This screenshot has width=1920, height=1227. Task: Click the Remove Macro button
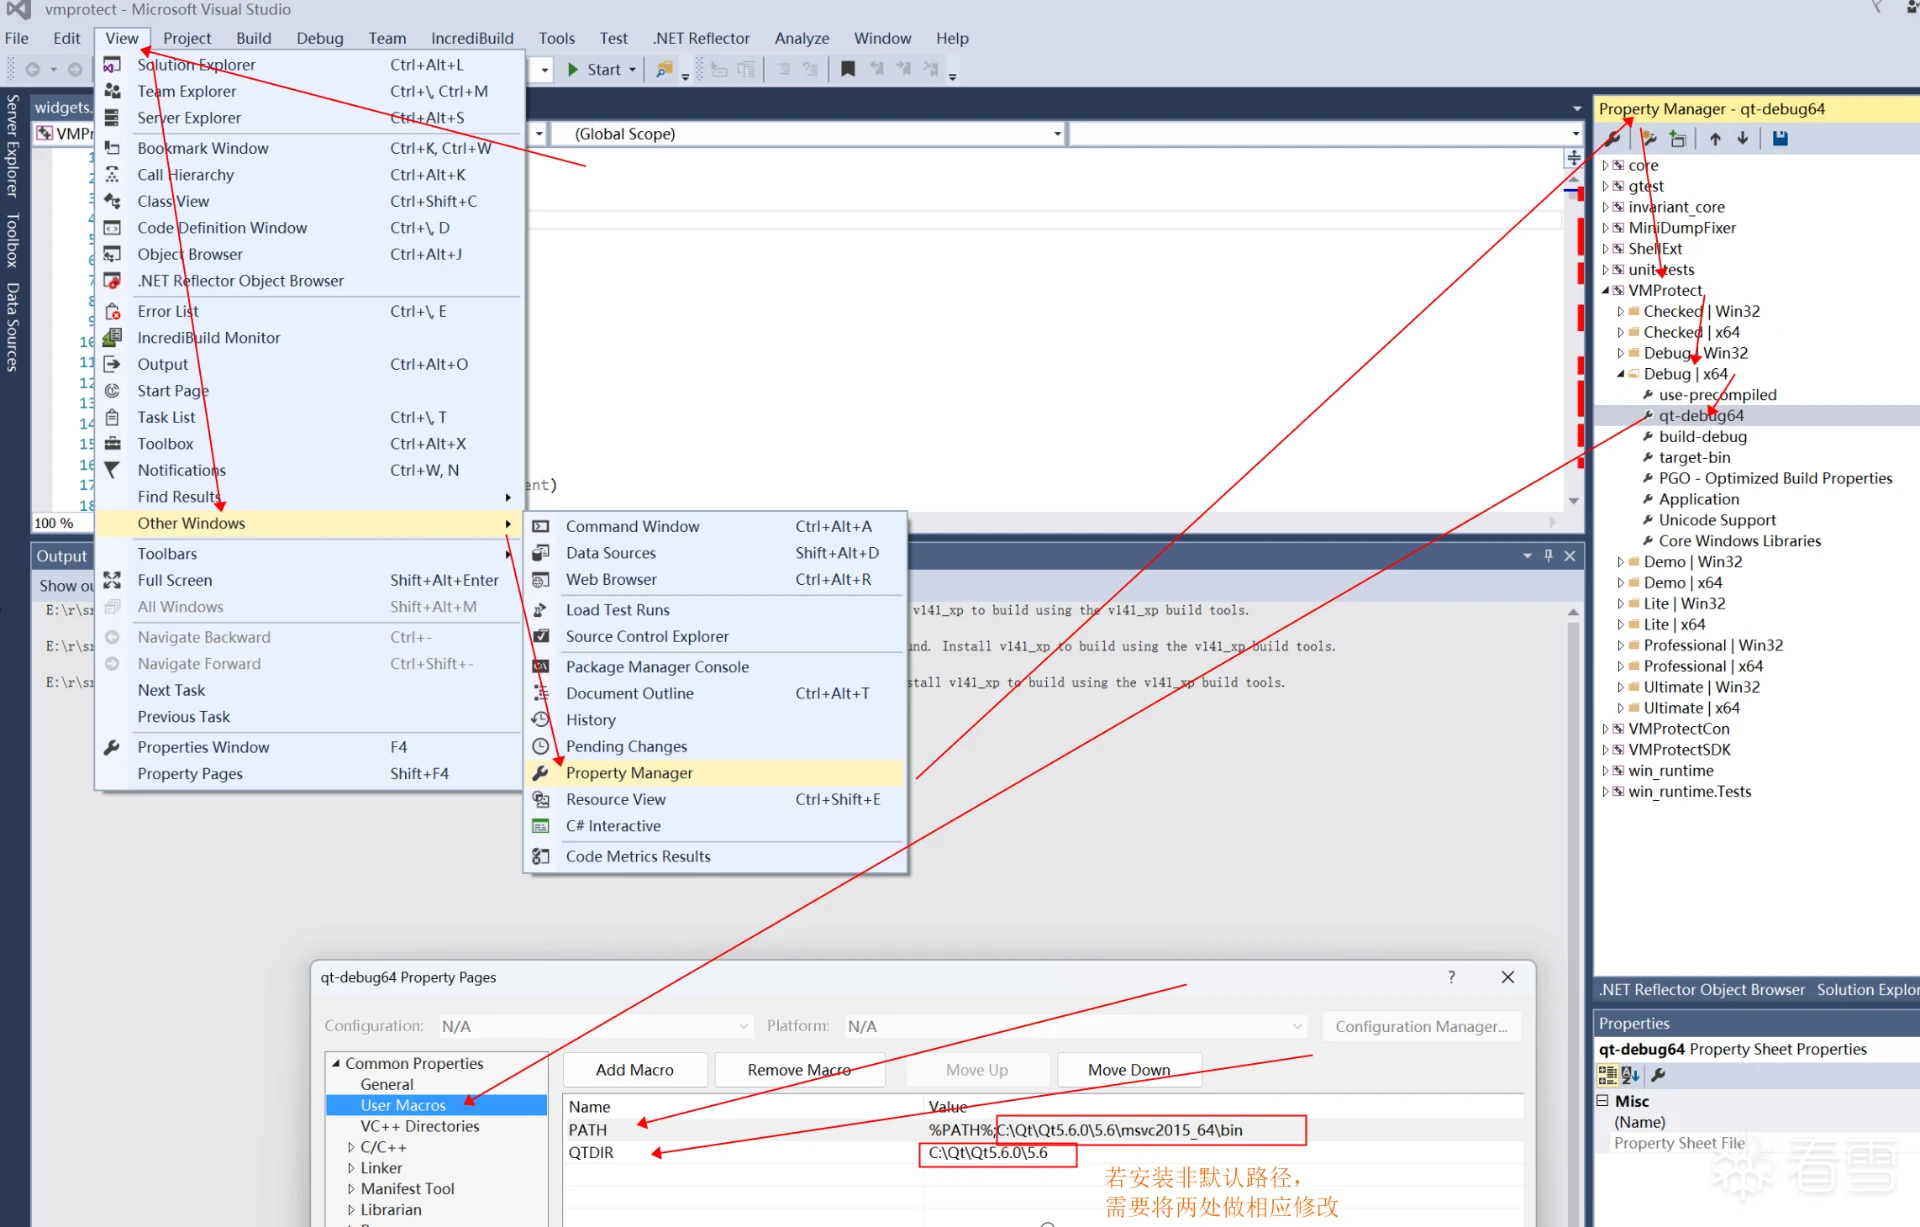pyautogui.click(x=799, y=1070)
